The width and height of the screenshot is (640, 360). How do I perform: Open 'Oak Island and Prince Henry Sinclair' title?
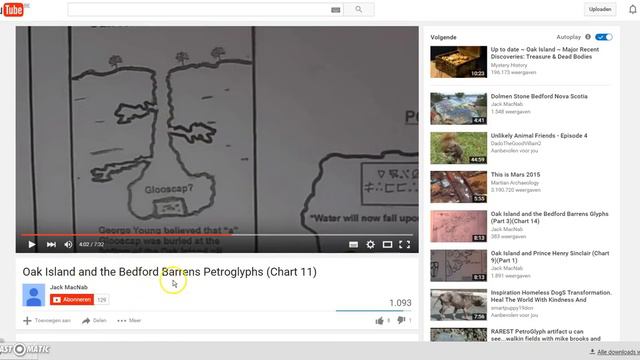550,257
